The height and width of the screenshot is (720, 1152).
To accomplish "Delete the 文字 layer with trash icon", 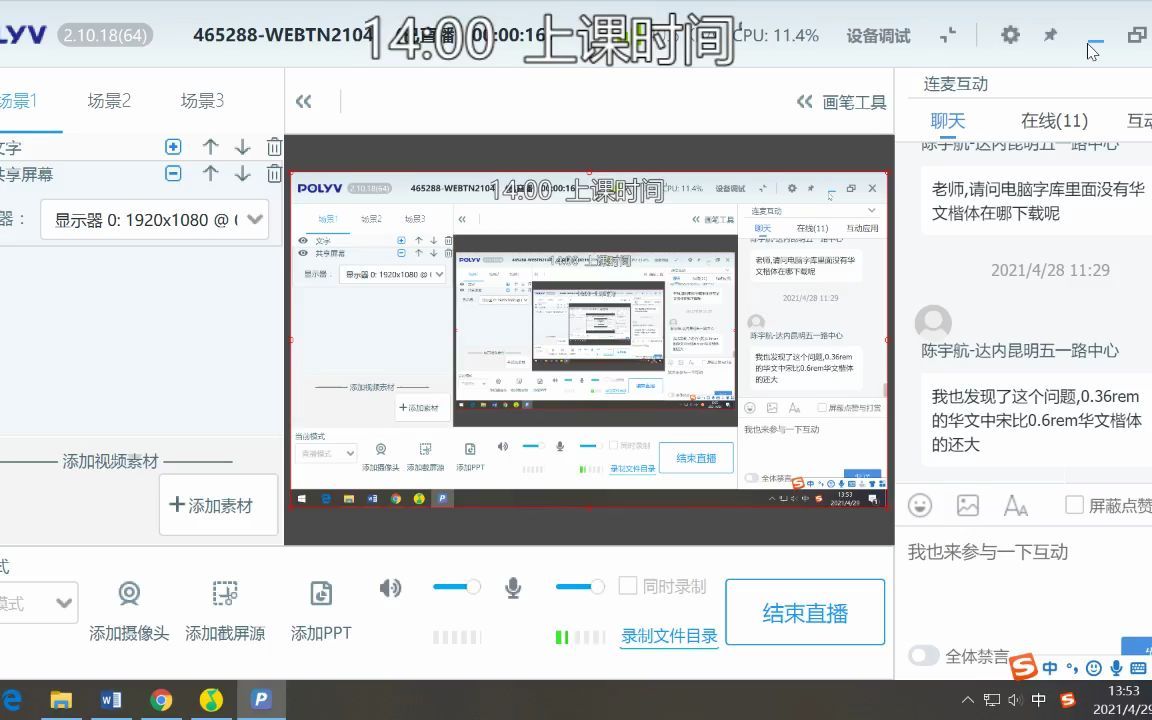I will tap(274, 146).
